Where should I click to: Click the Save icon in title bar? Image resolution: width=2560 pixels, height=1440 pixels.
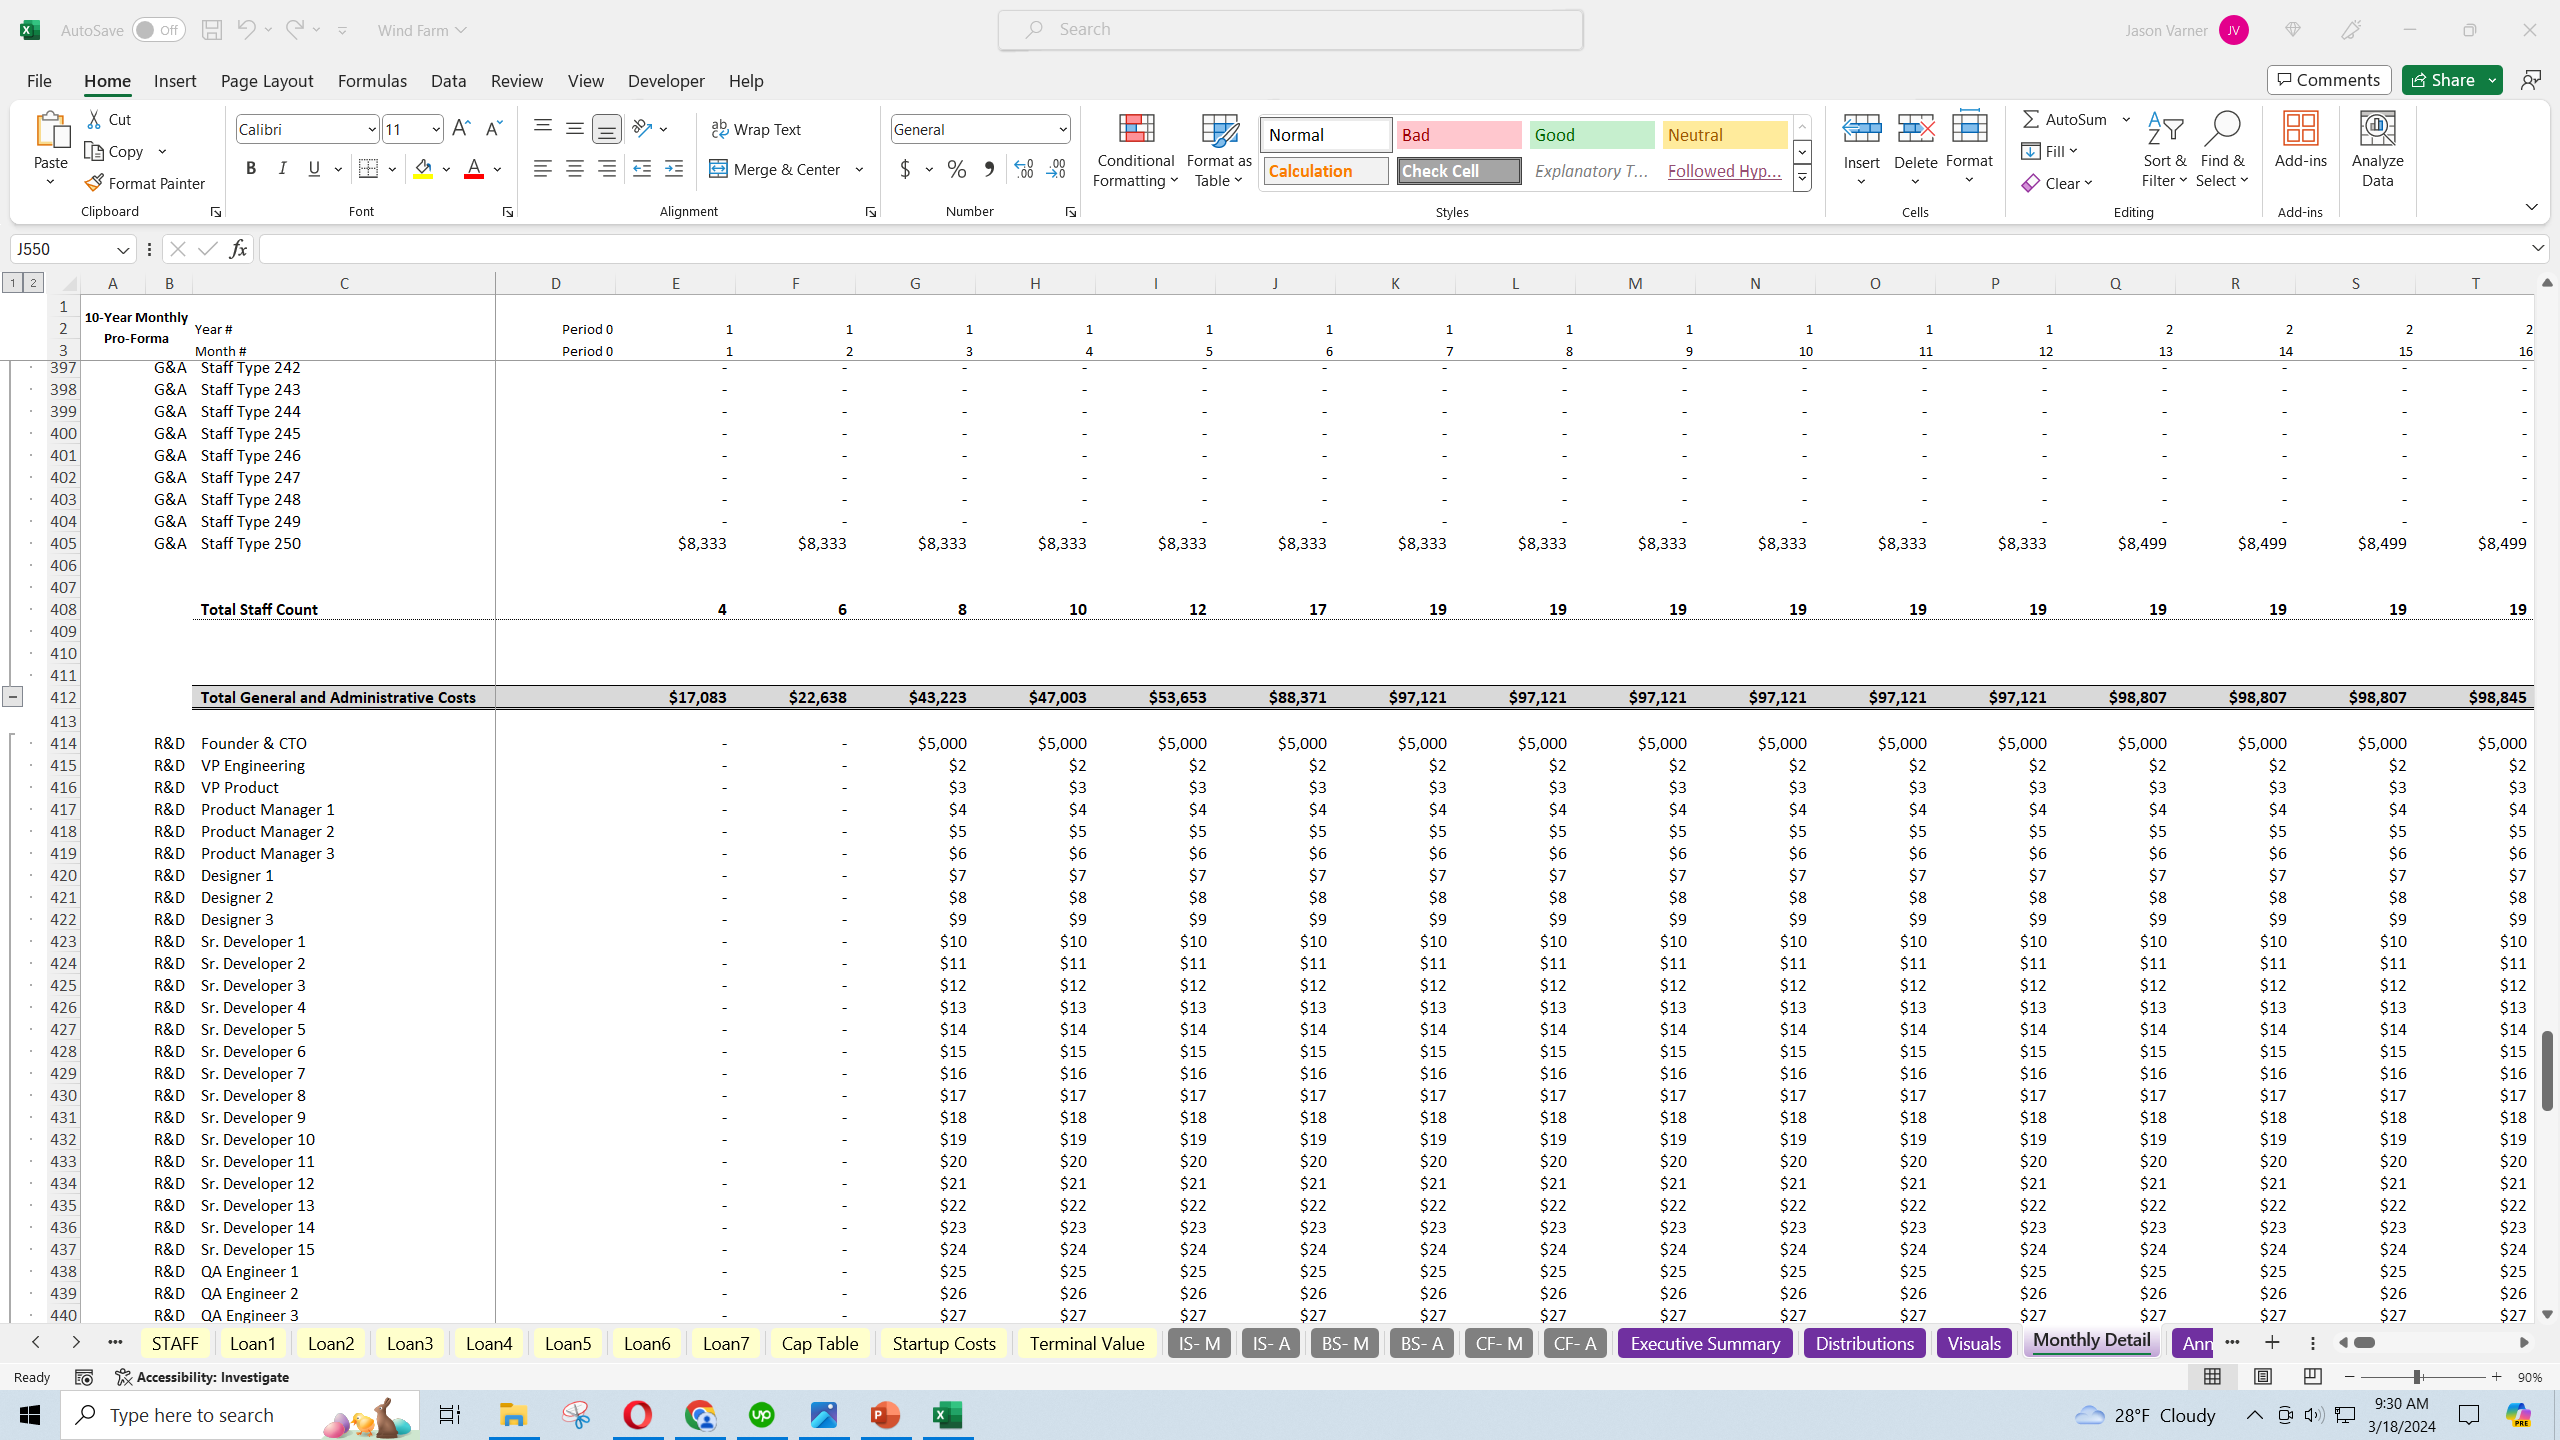[x=211, y=30]
